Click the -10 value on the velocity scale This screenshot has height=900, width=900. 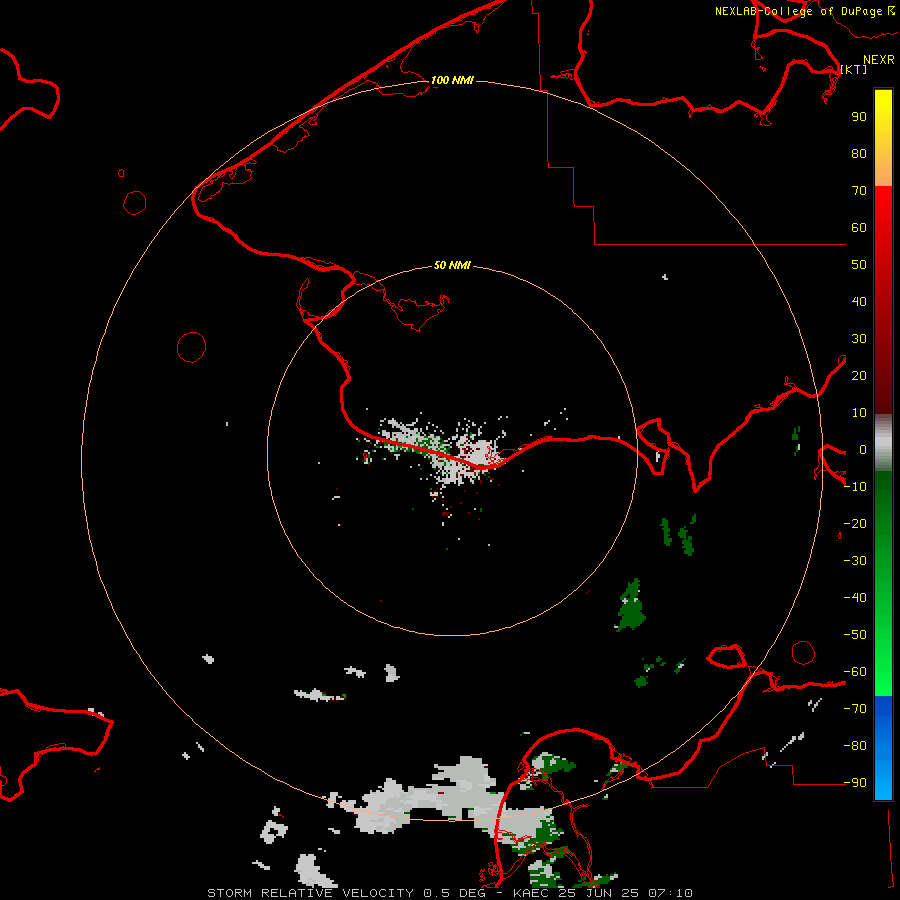pyautogui.click(x=855, y=487)
